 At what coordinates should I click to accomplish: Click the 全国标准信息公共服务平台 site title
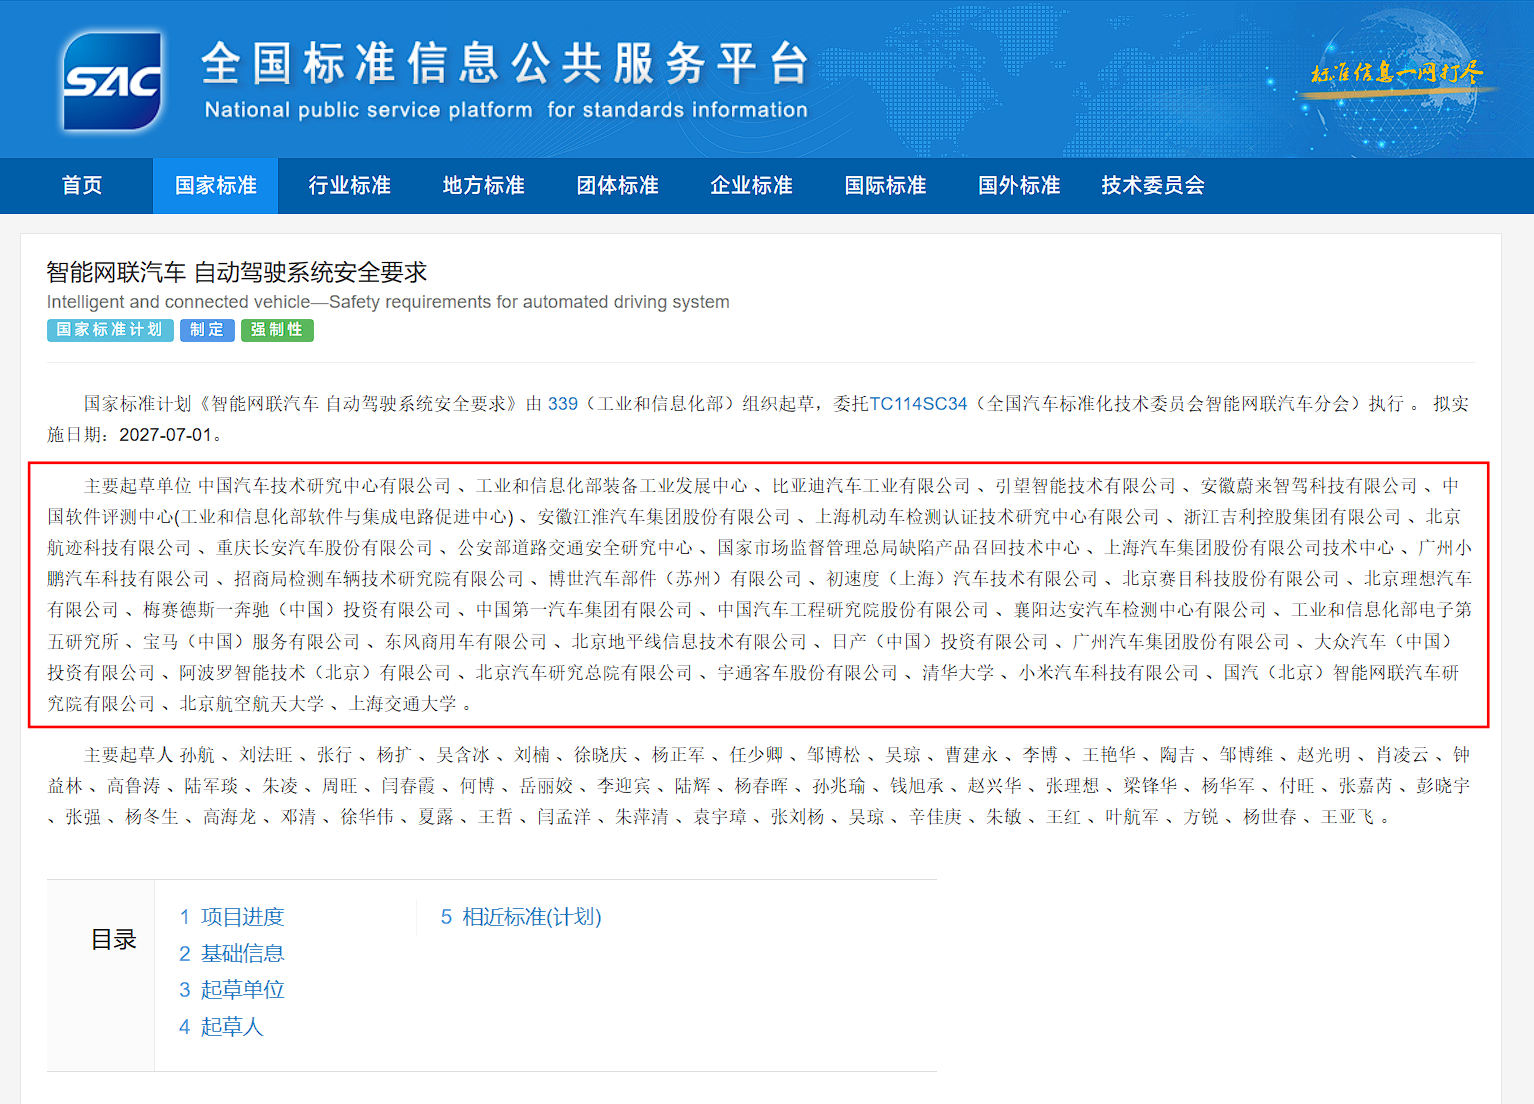505,64
